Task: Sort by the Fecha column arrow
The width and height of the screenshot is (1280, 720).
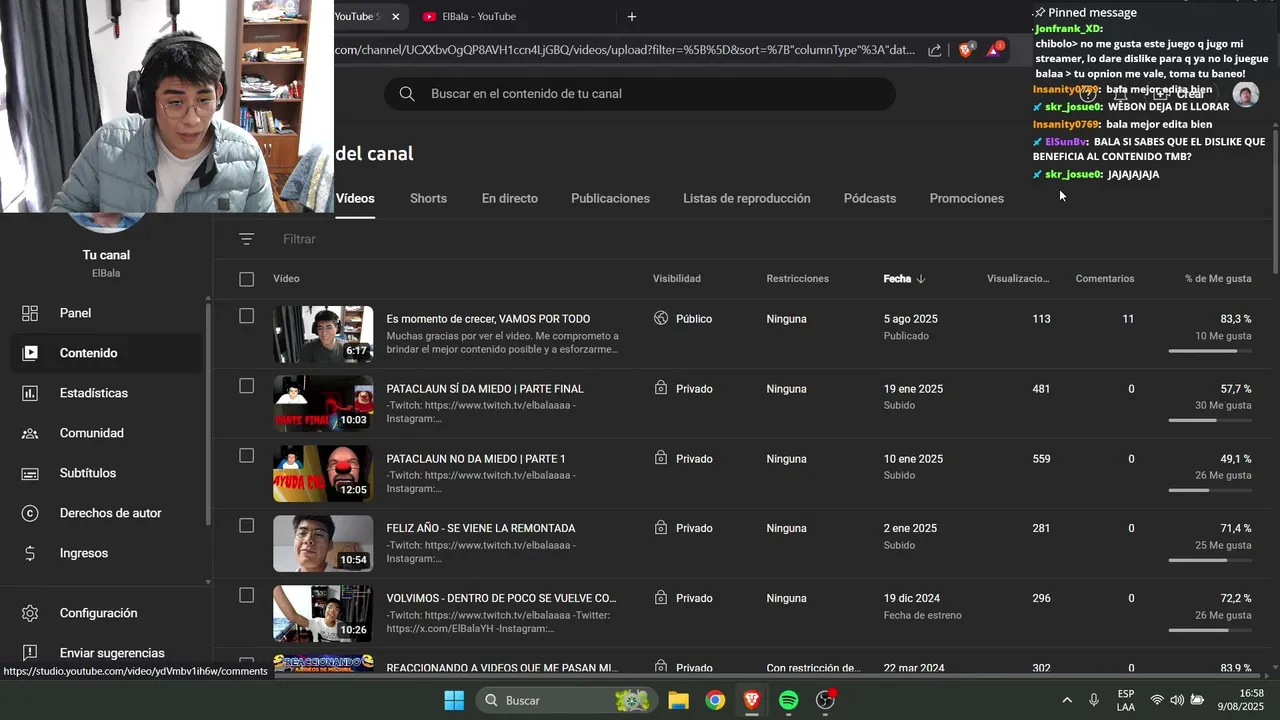Action: pyautogui.click(x=921, y=279)
